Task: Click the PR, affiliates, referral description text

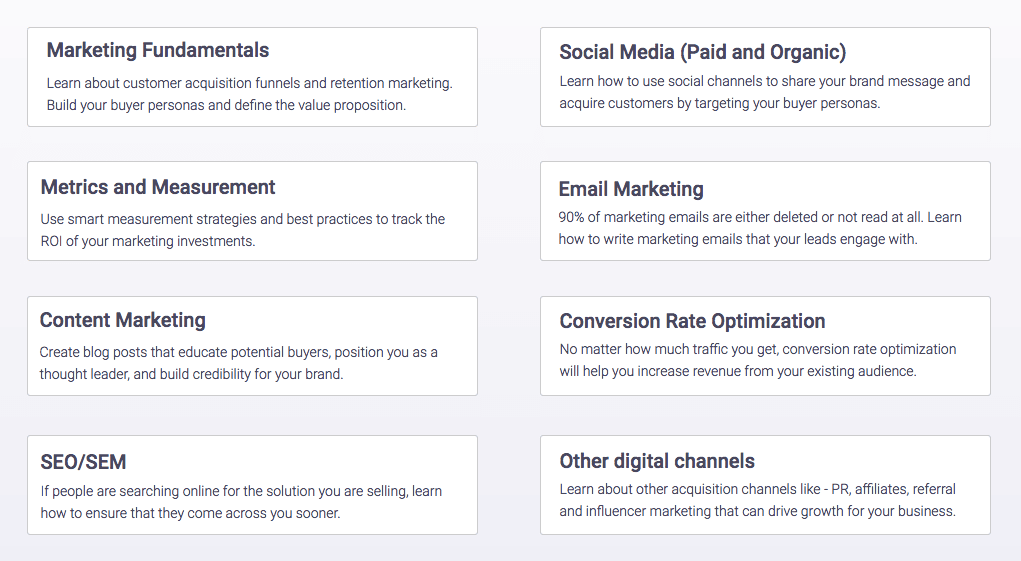Action: [757, 500]
